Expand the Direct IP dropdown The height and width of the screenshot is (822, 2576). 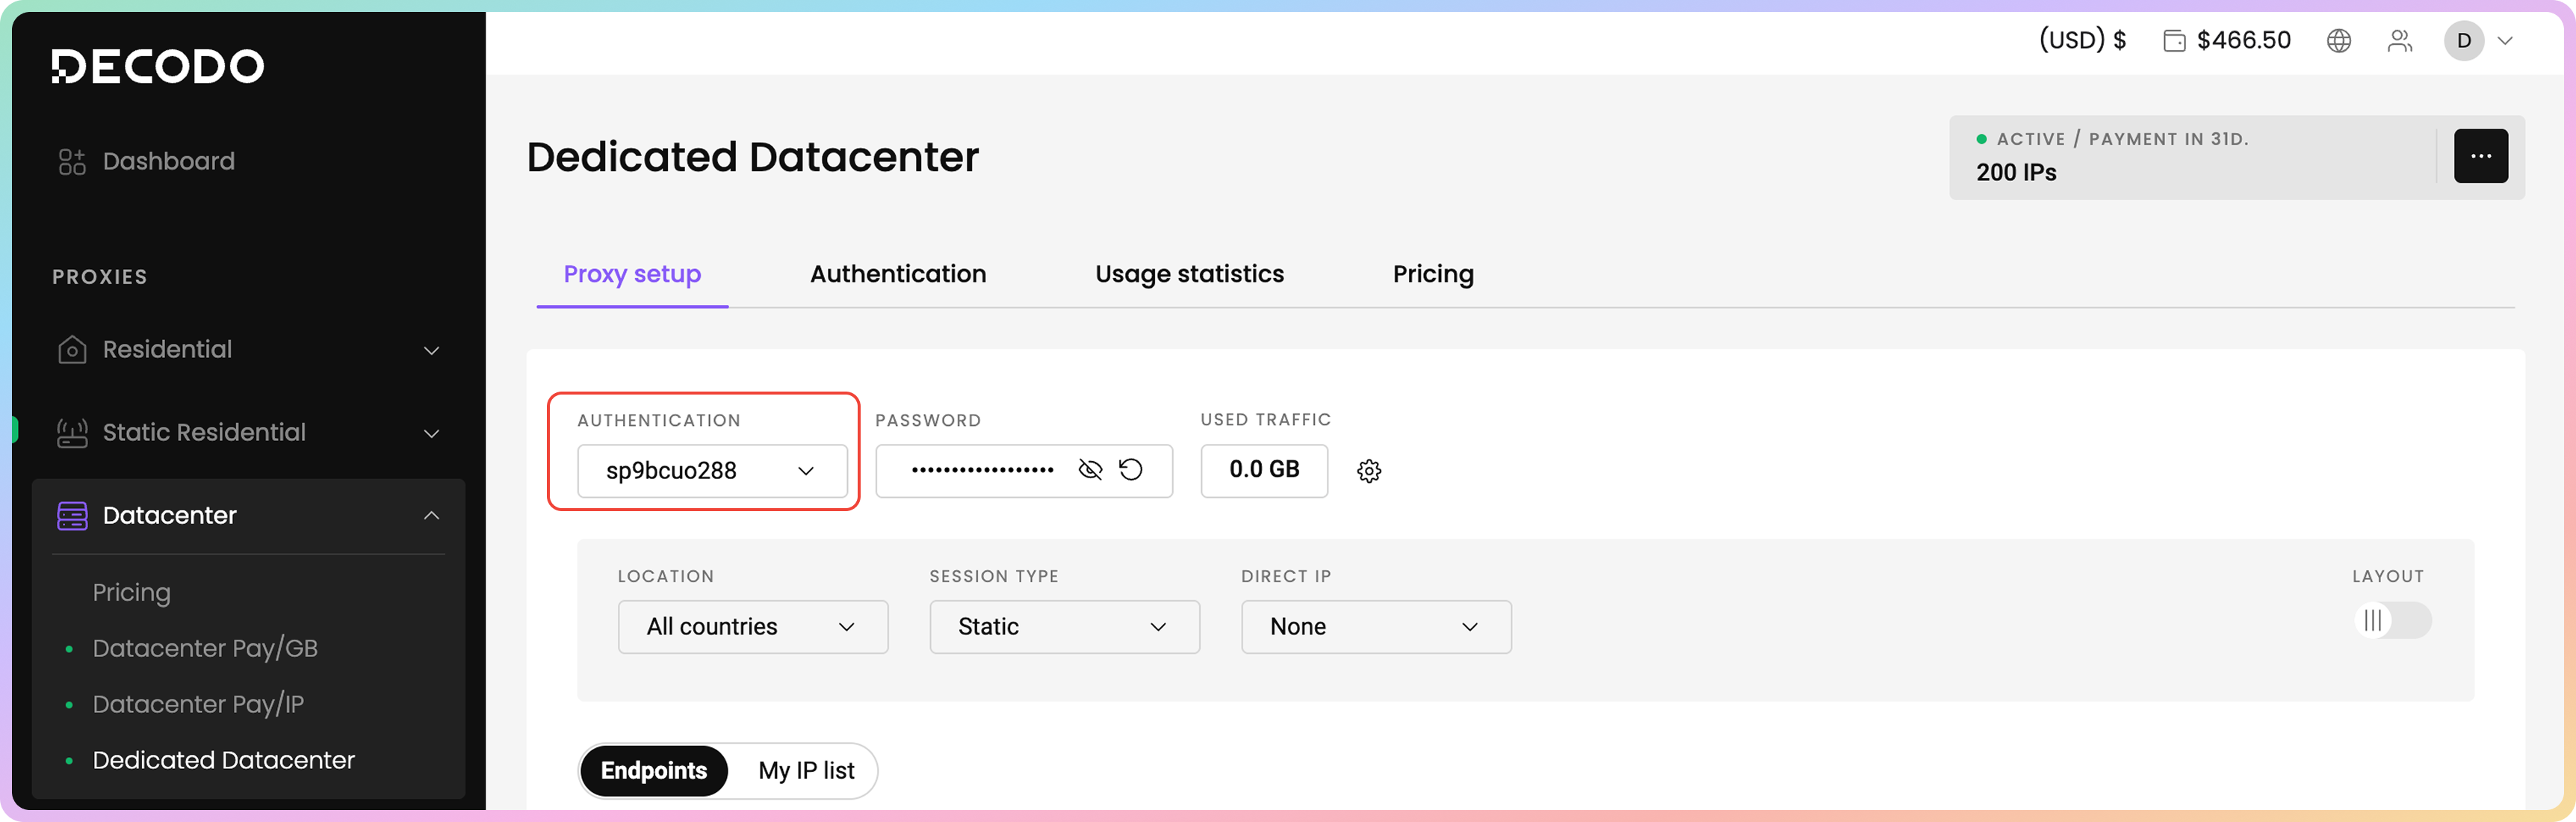(x=1375, y=627)
